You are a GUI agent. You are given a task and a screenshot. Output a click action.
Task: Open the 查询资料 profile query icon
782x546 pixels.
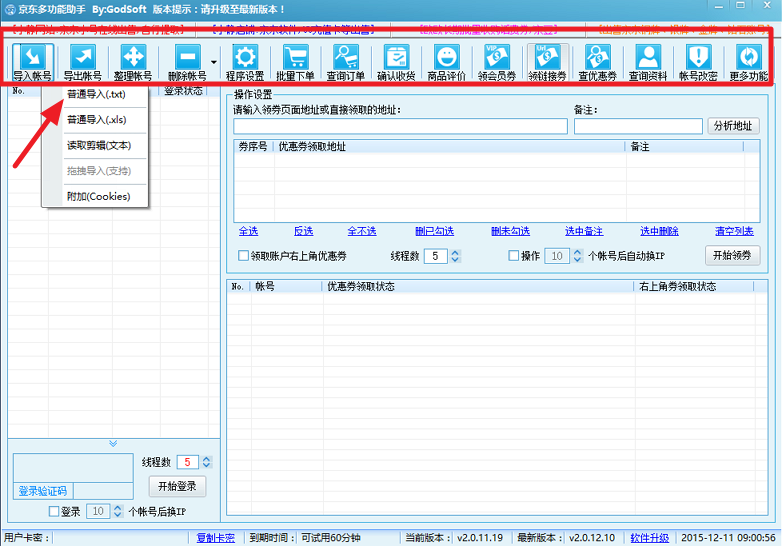tap(648, 62)
